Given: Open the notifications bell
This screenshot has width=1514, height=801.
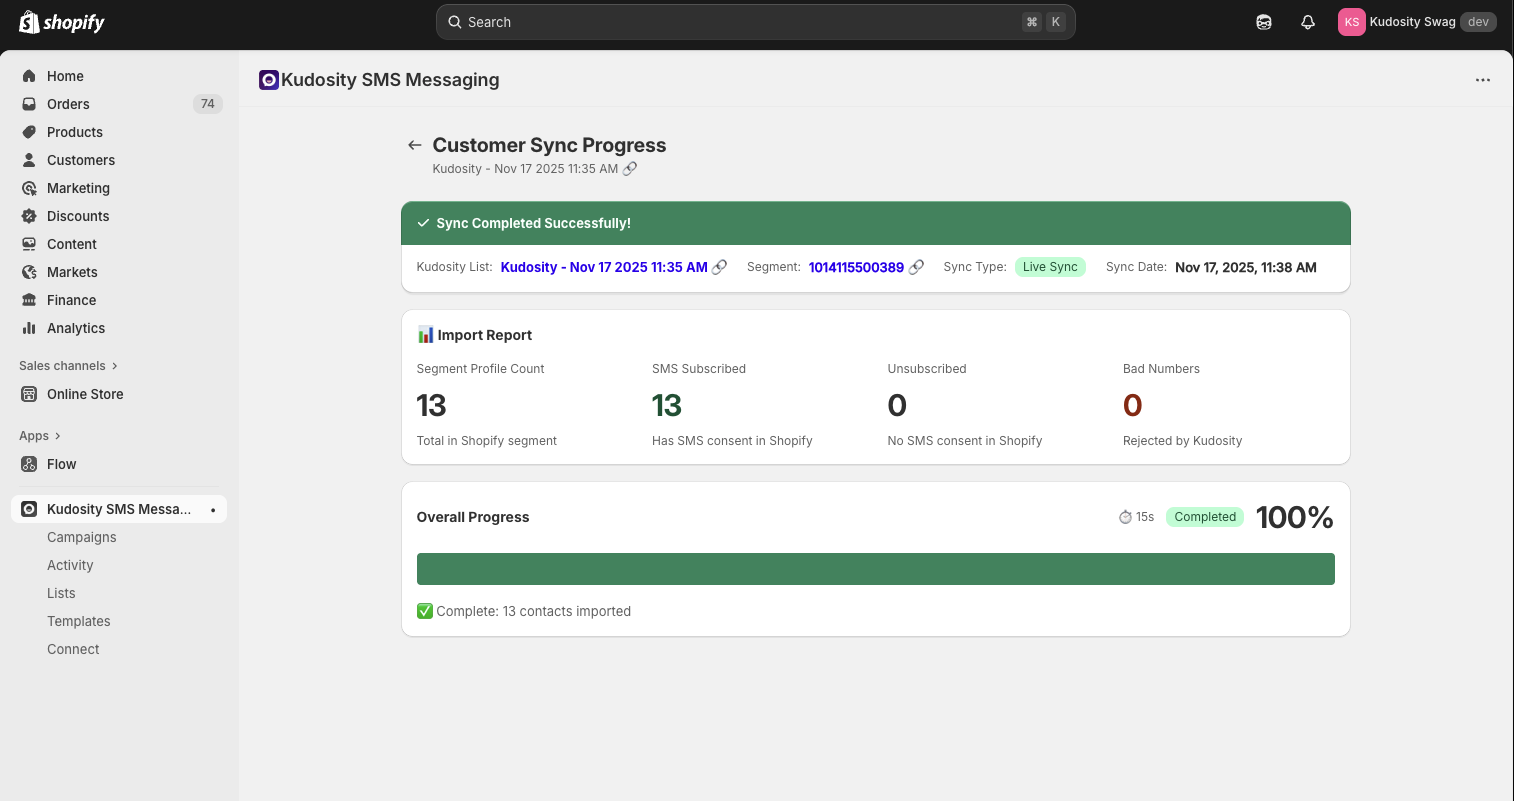Looking at the screenshot, I should (x=1308, y=22).
